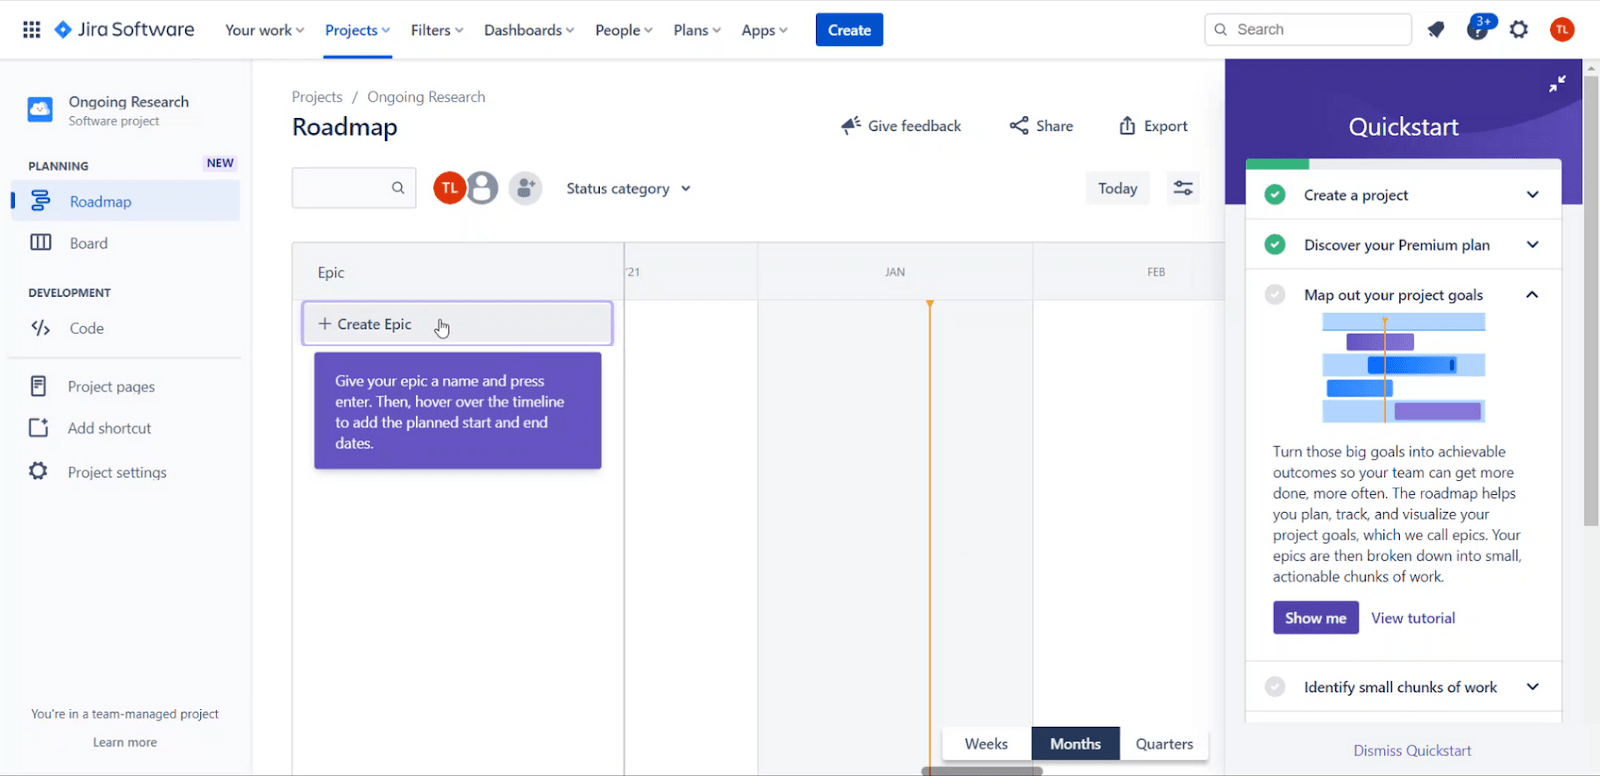This screenshot has width=1600, height=776.
Task: Expand the Create a project section chevron
Action: [1532, 195]
